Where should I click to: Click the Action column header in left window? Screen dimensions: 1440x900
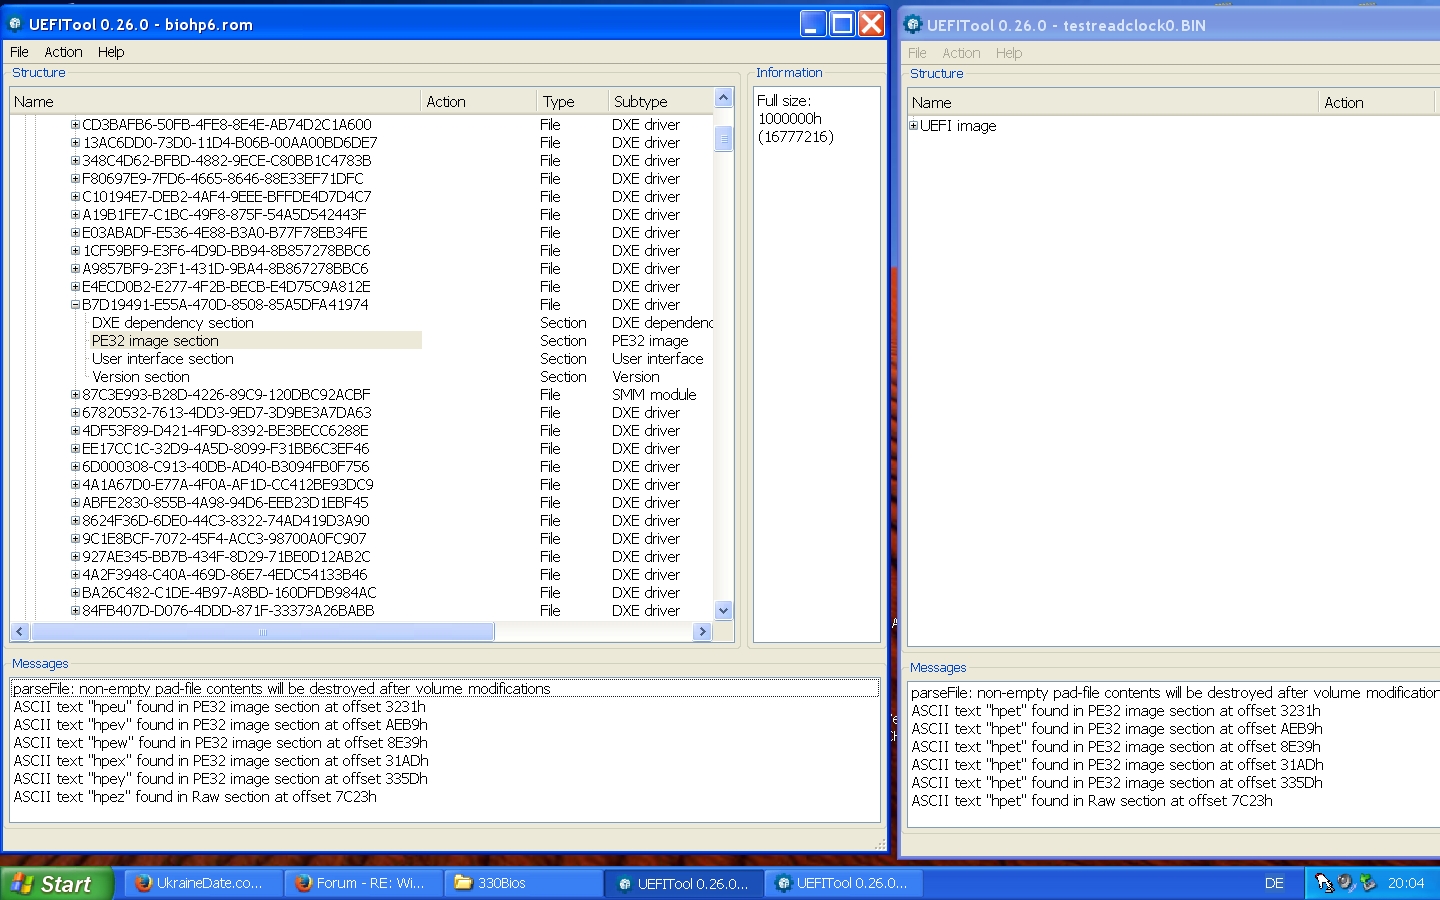click(x=478, y=101)
